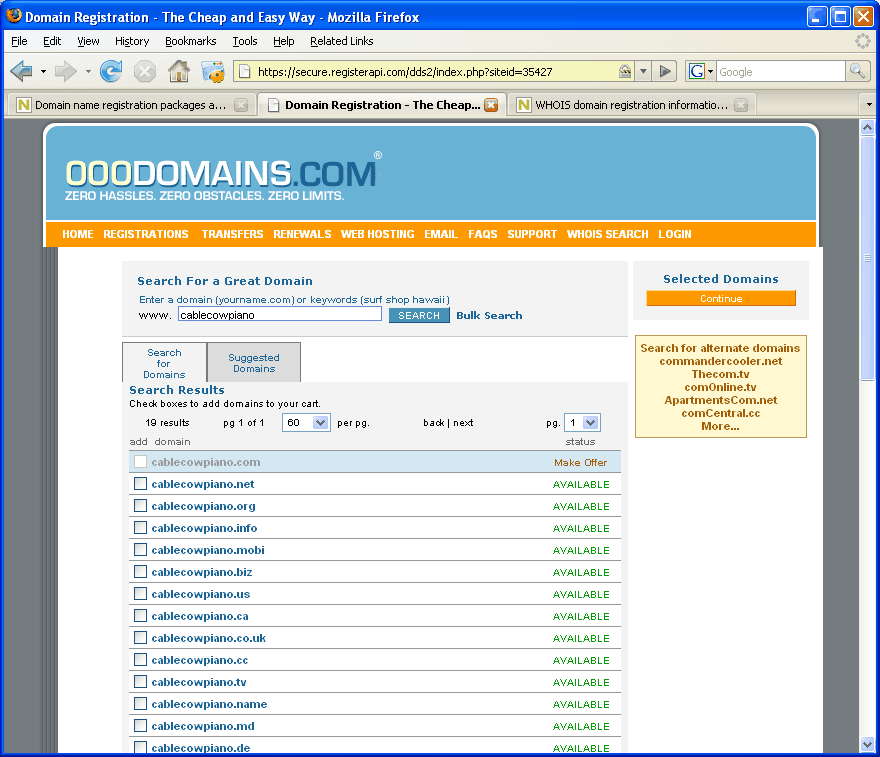Viewport: 880px width, 757px height.
Task: Click the domain search text field
Action: [x=280, y=315]
